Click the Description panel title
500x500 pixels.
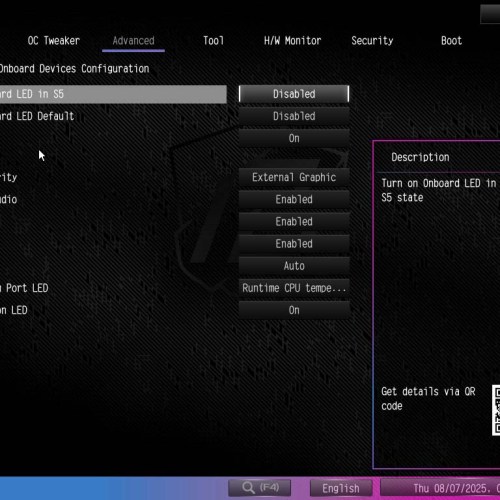420,157
